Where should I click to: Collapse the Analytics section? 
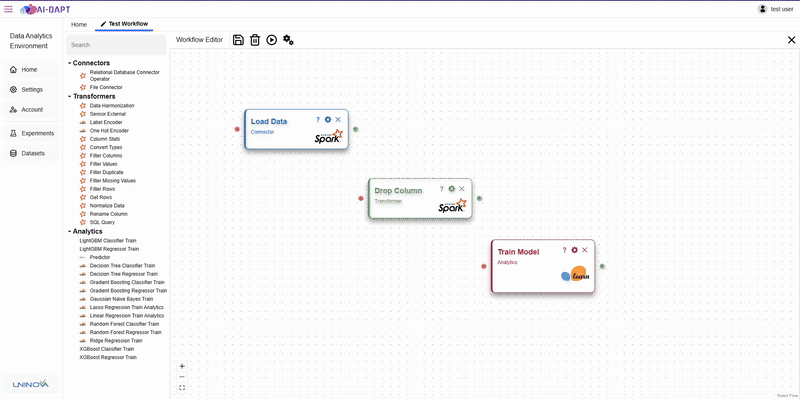pos(69,232)
